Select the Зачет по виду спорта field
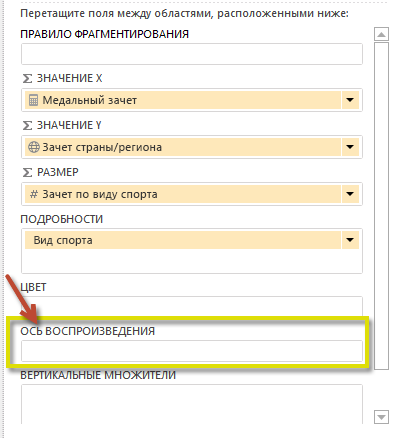This screenshot has width=405, height=438. pos(183,194)
